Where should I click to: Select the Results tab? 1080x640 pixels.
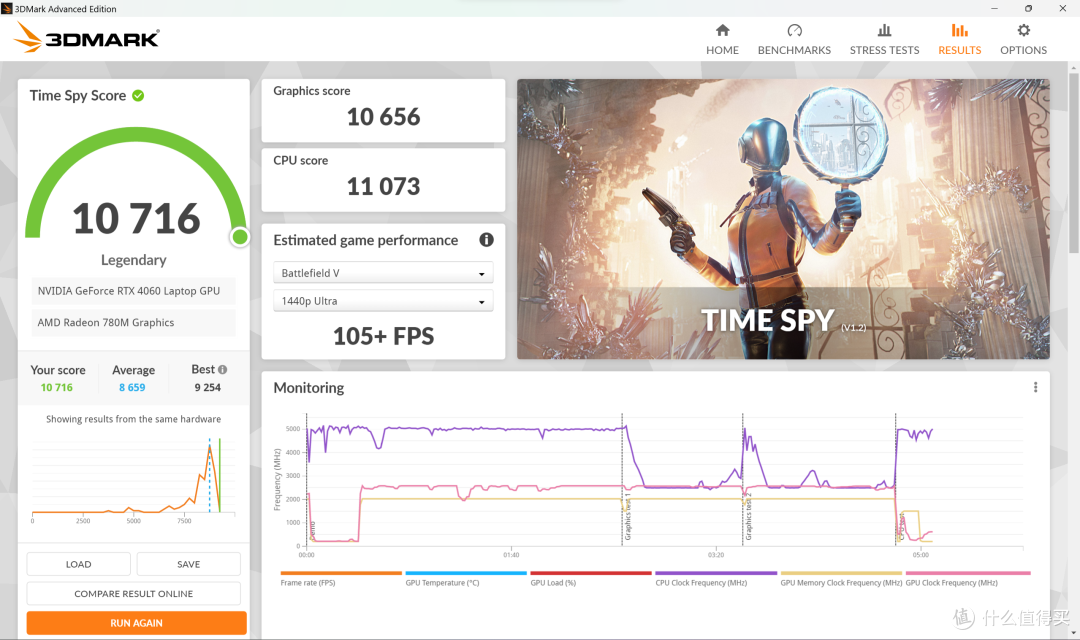[x=959, y=39]
